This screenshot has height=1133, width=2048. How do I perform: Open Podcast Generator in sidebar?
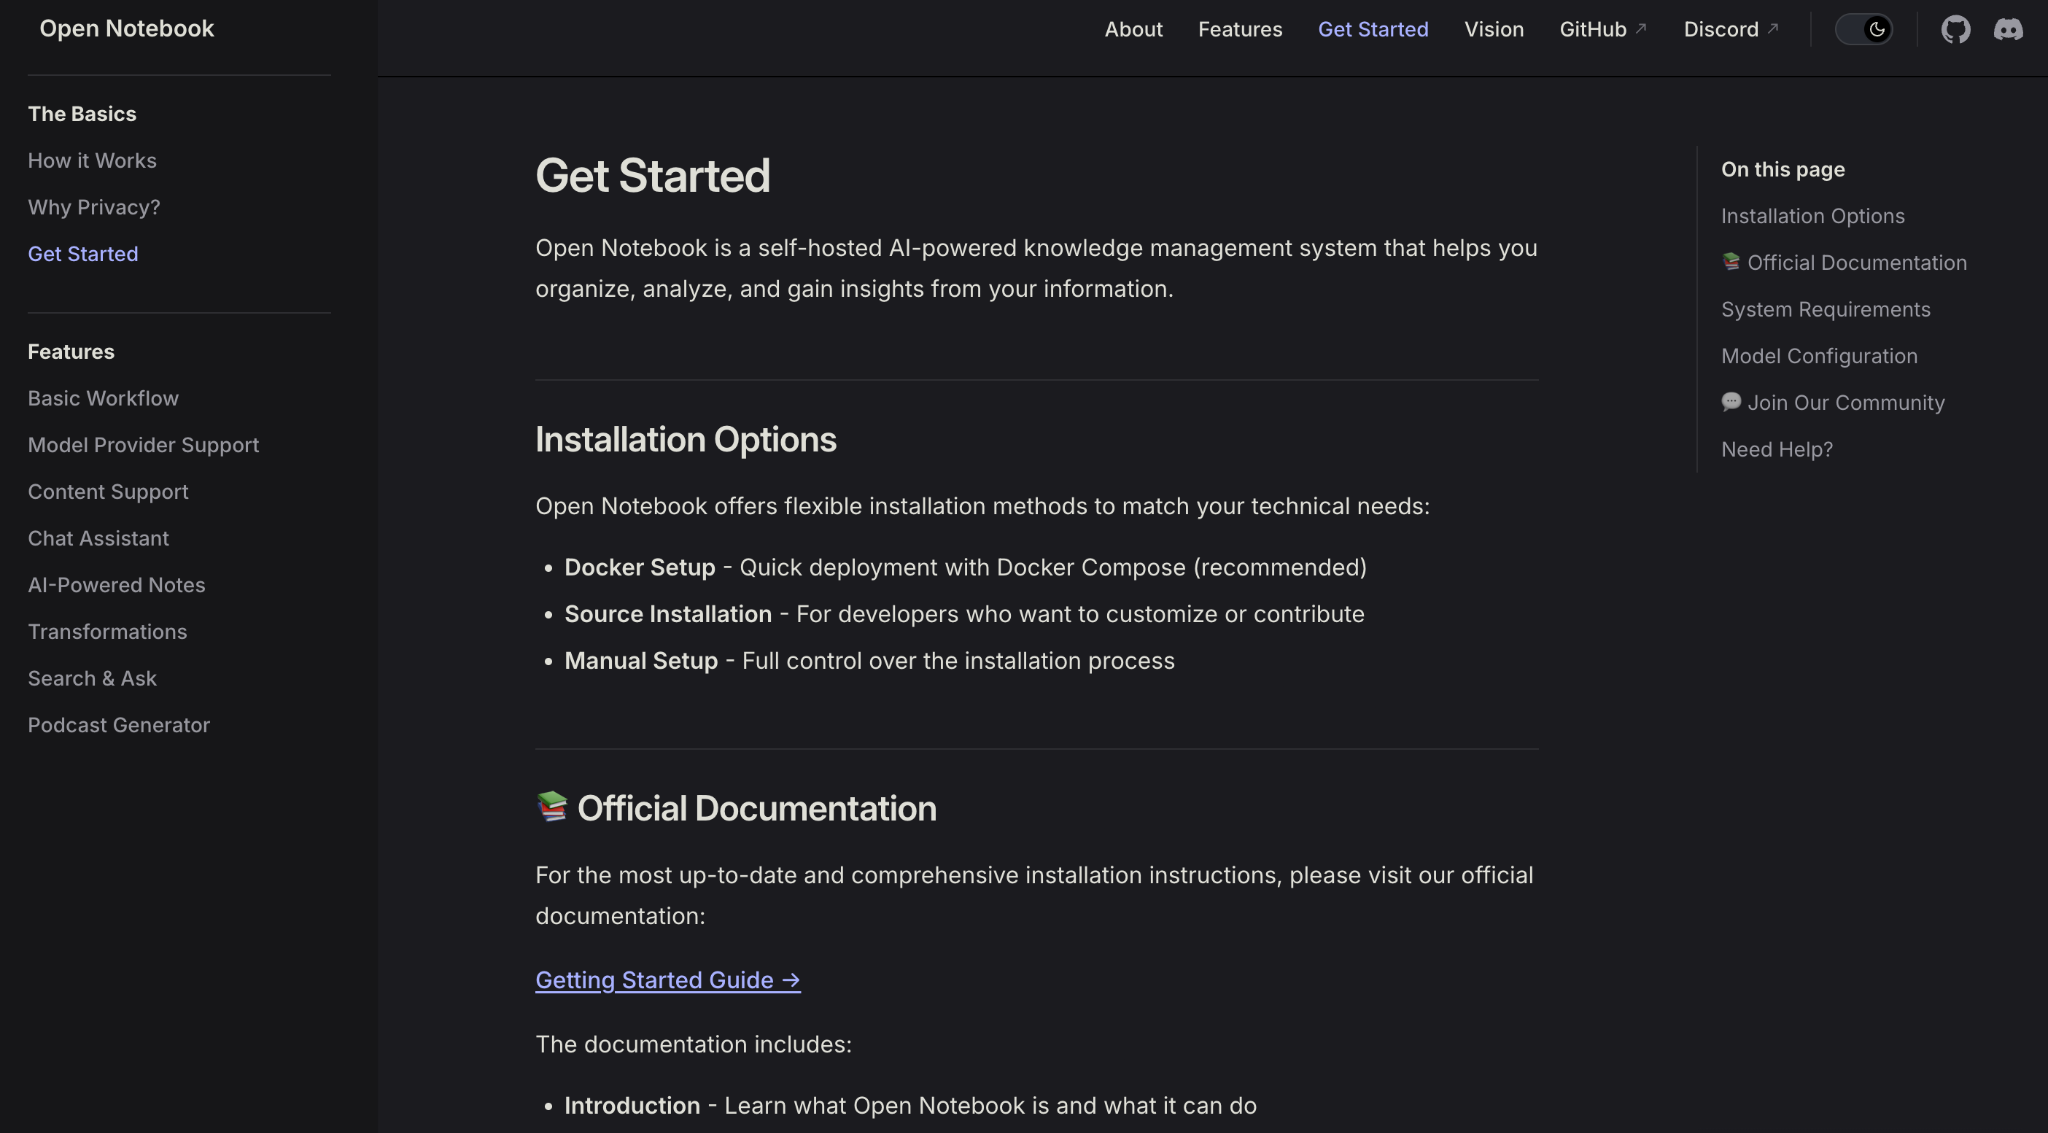pyautogui.click(x=119, y=725)
